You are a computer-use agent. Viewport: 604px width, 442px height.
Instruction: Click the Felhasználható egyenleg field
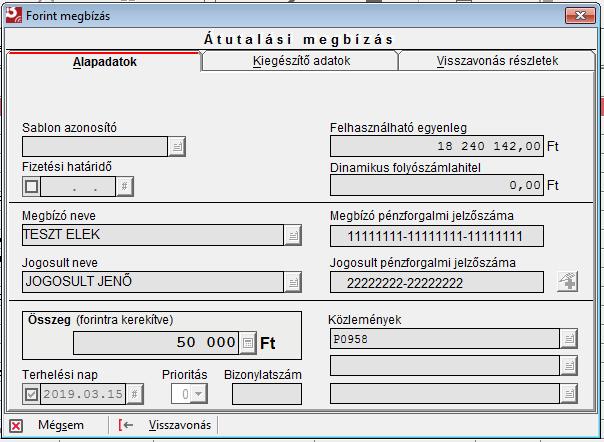click(437, 146)
